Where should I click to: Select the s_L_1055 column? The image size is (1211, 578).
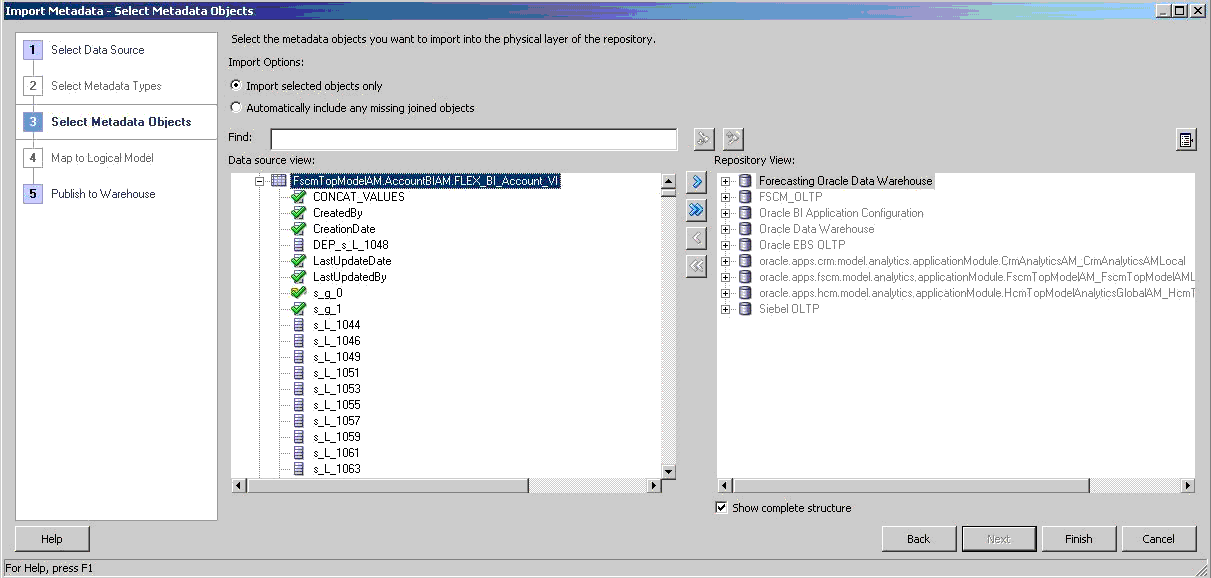(337, 405)
